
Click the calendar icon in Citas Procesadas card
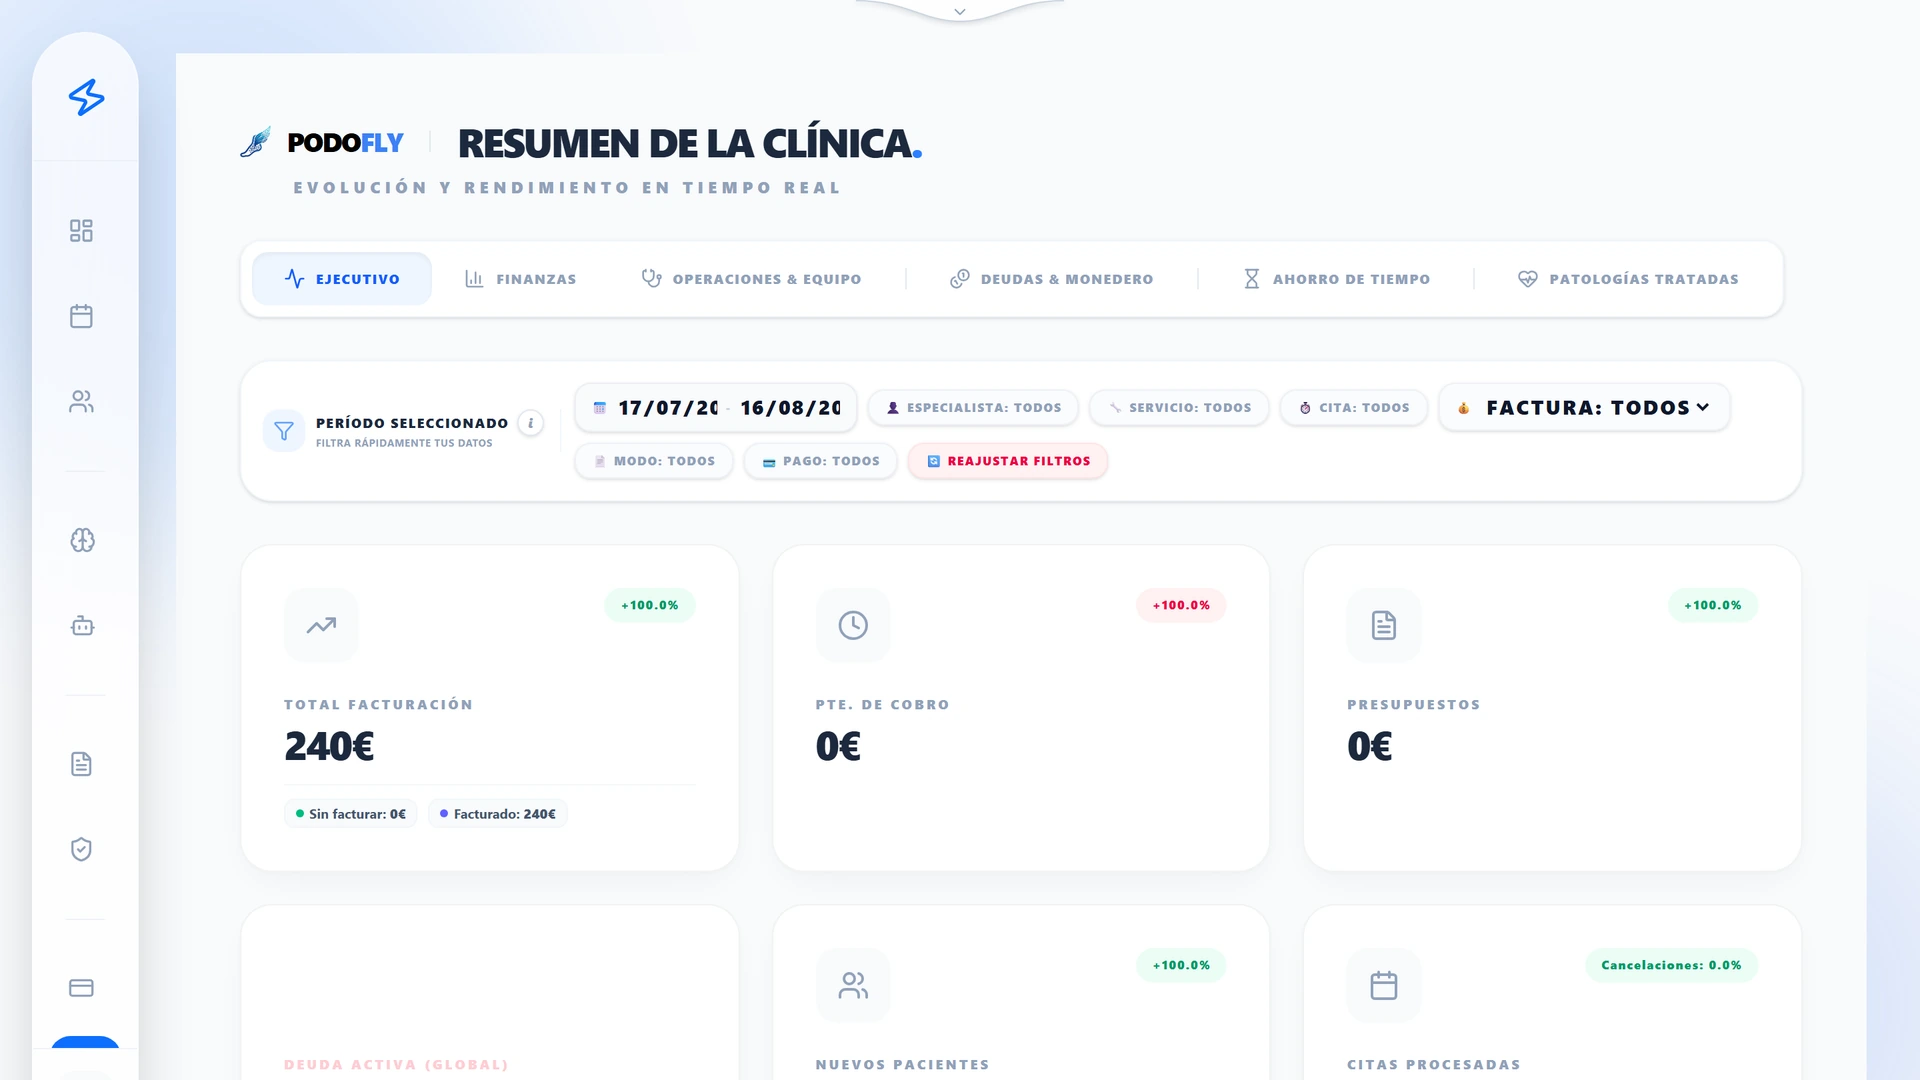[x=1384, y=985]
